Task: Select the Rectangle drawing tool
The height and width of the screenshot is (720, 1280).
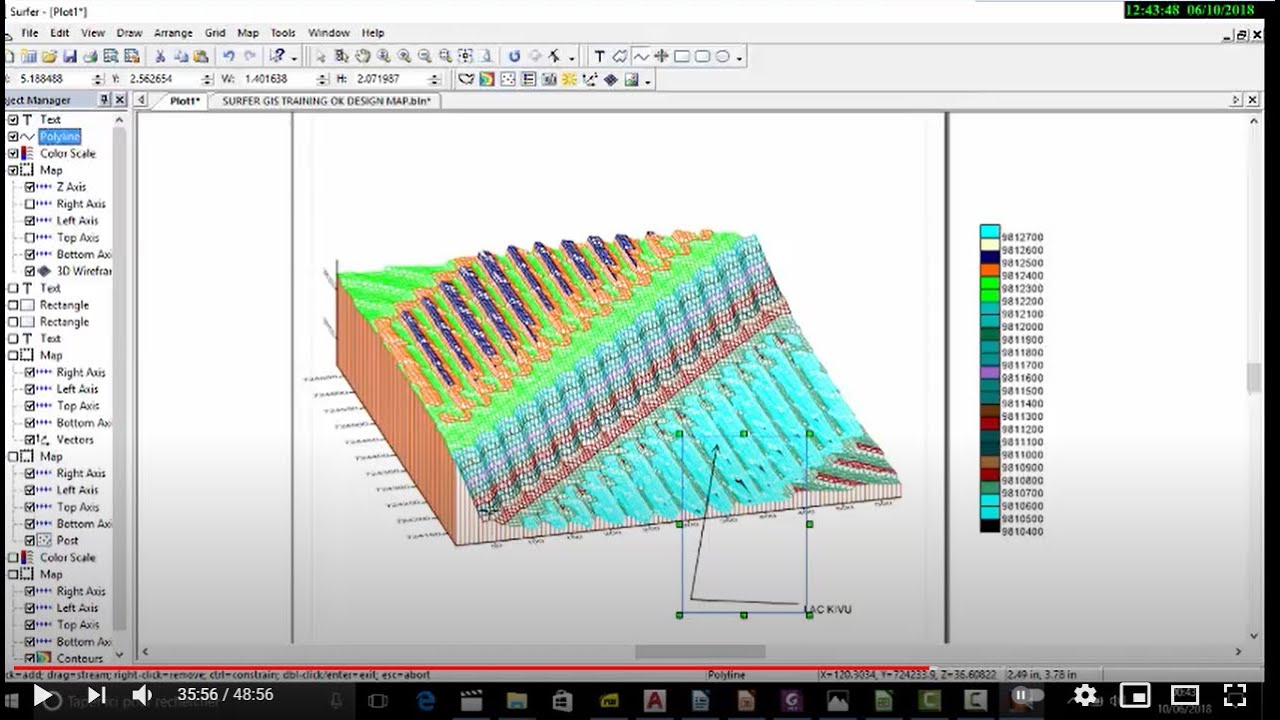Action: [683, 57]
